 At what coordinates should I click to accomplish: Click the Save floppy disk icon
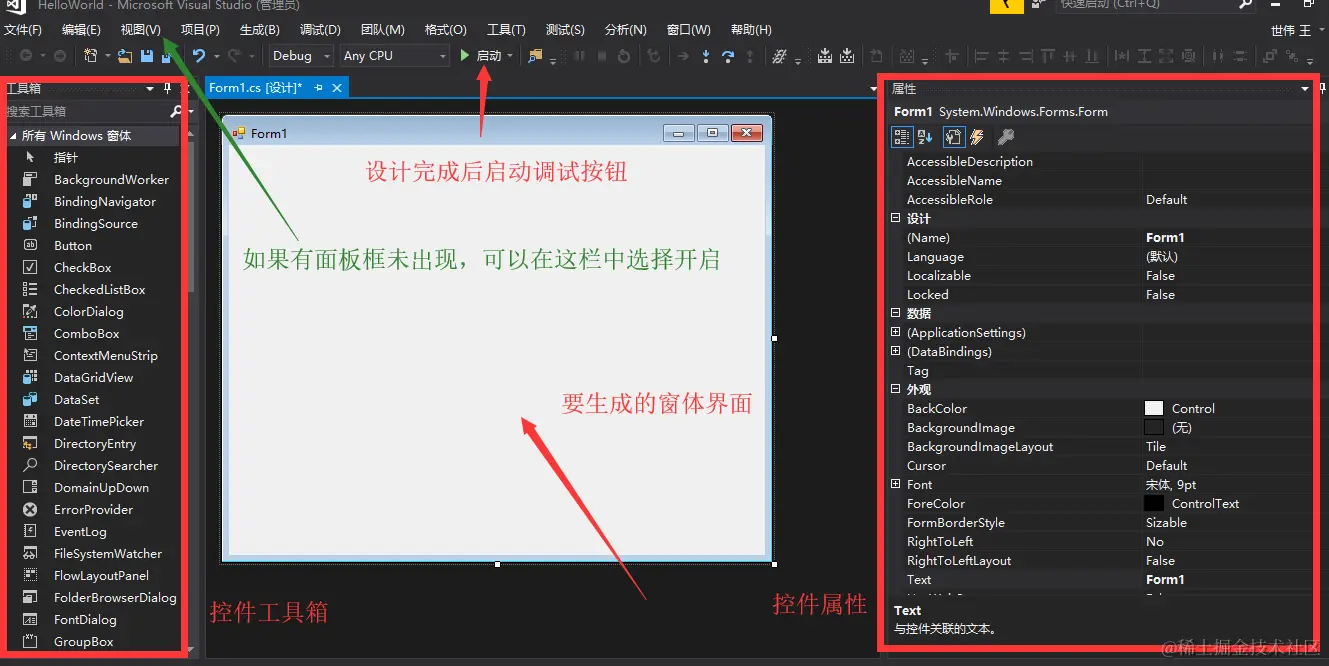147,56
